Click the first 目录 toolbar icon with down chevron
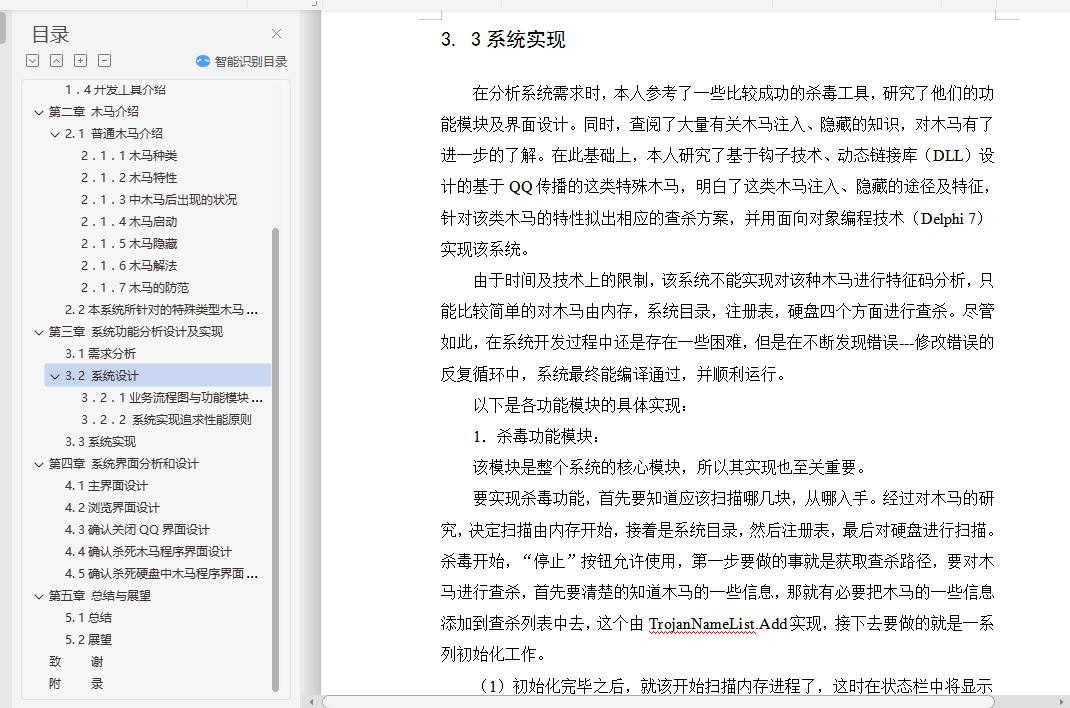This screenshot has width=1070, height=708. click(x=32, y=61)
